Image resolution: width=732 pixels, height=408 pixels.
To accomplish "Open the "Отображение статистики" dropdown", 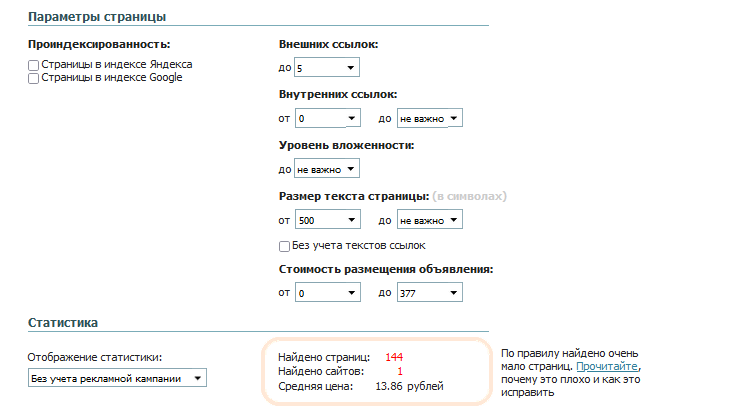I will coord(117,378).
